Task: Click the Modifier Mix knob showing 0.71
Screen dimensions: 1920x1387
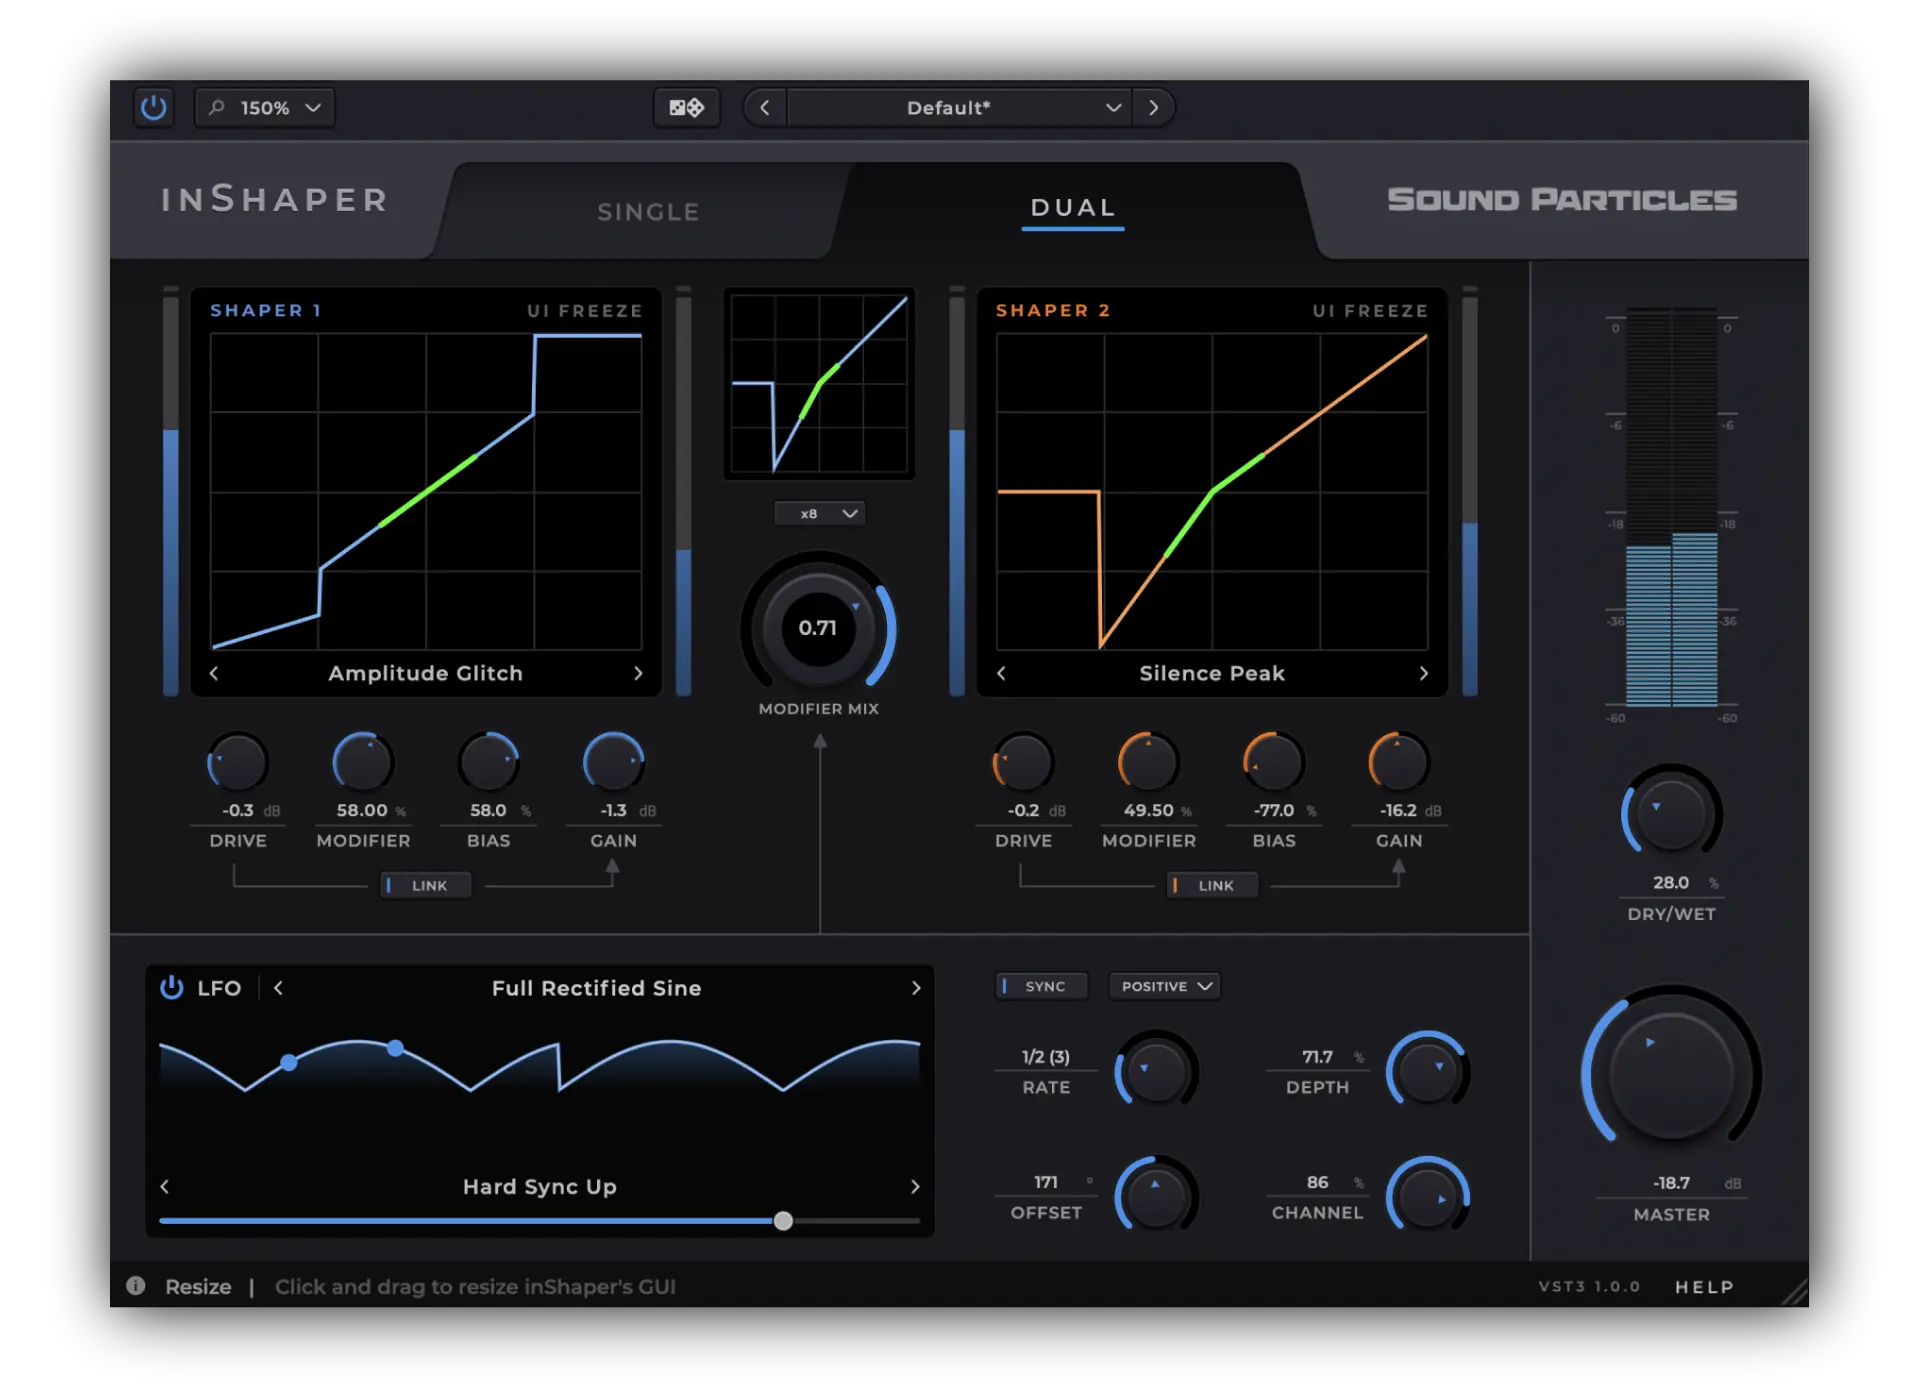Action: coord(818,628)
